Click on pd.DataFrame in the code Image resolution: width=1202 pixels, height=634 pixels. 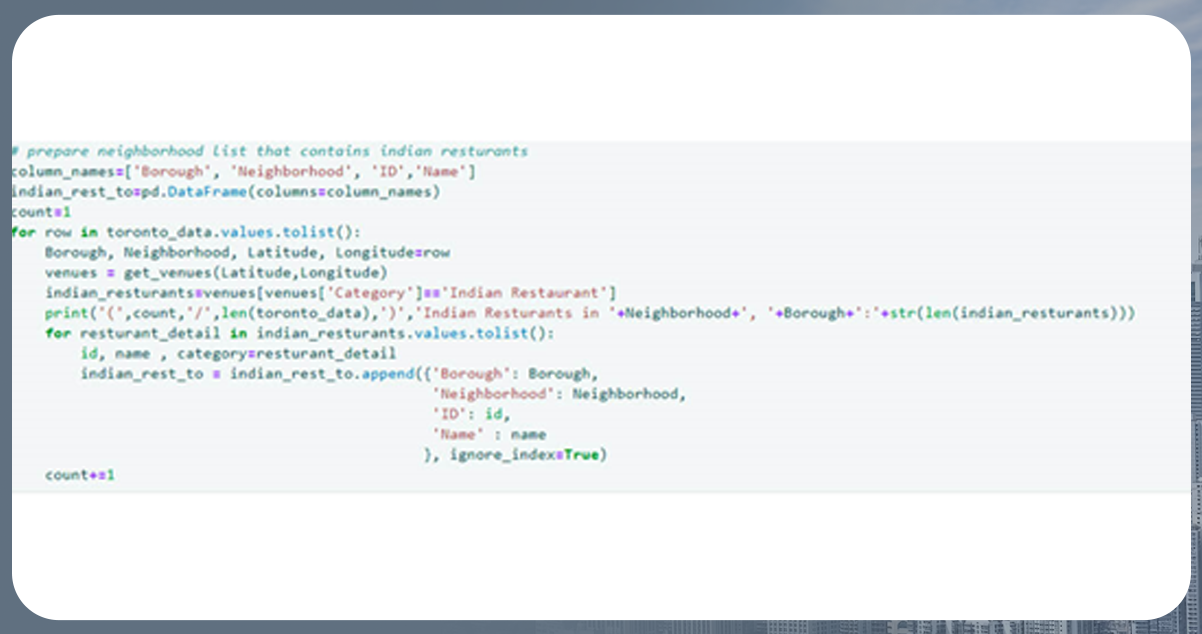(177, 192)
